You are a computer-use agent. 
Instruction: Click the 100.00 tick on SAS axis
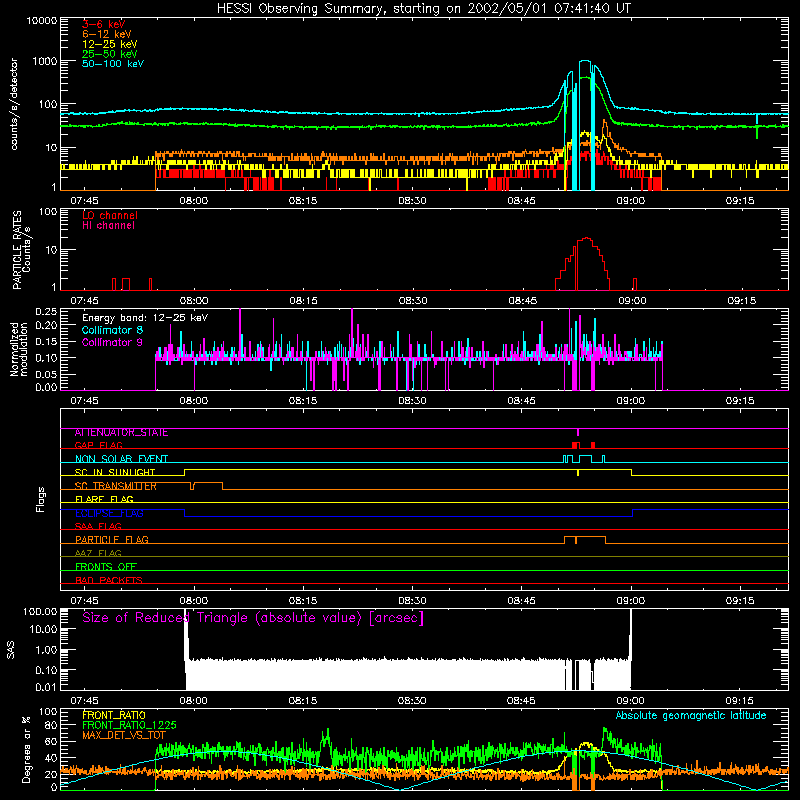pos(40,612)
